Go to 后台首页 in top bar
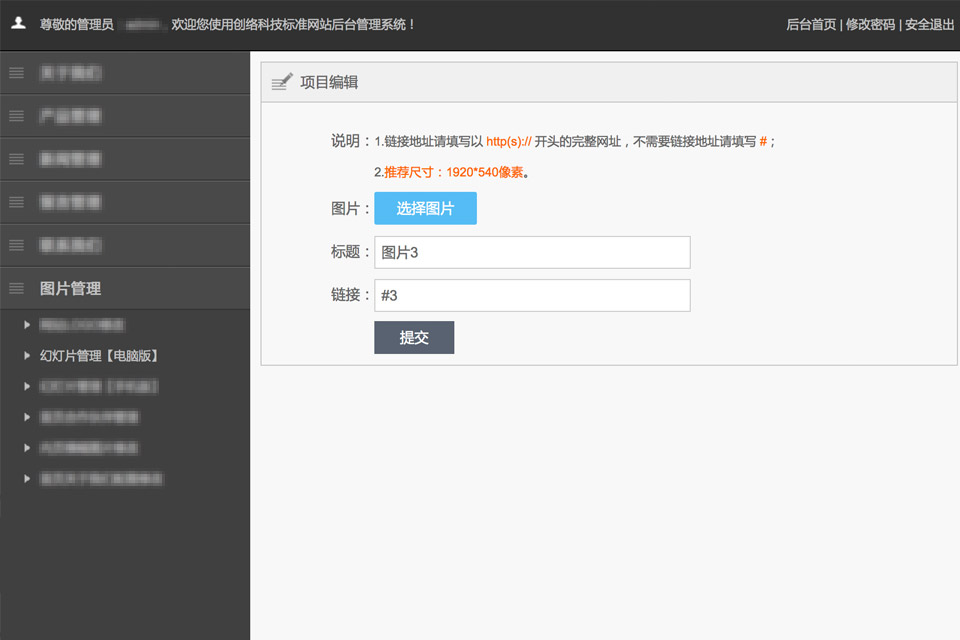 811,24
